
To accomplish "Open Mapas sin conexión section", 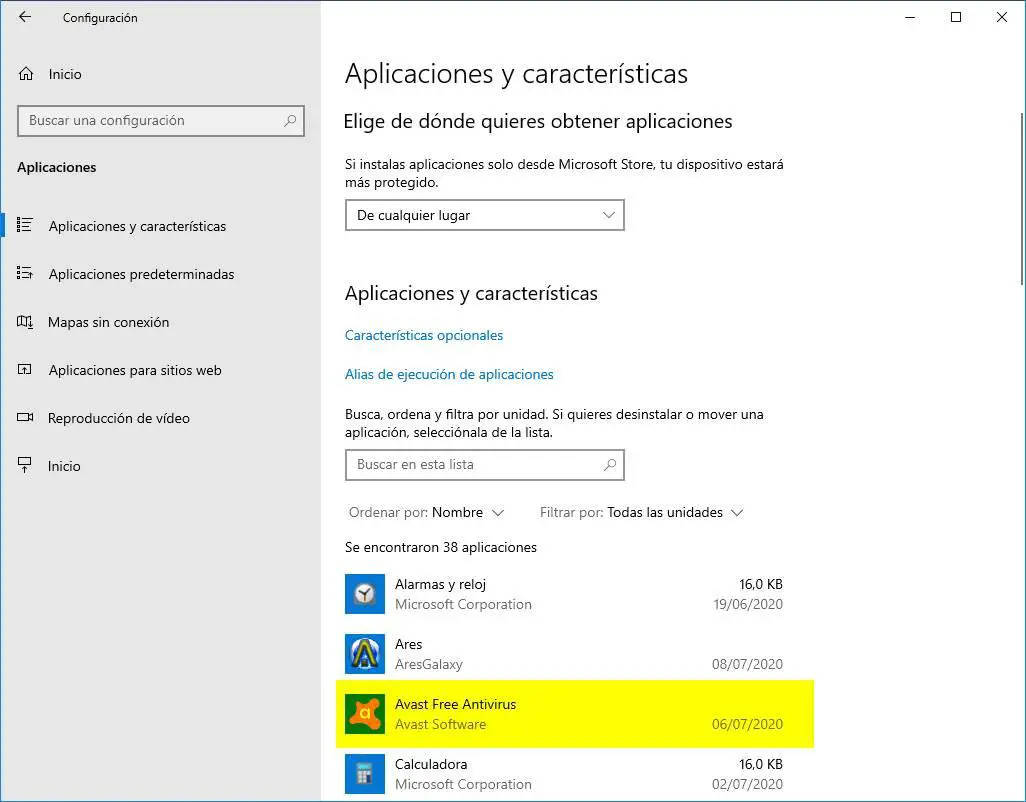I will pos(109,322).
